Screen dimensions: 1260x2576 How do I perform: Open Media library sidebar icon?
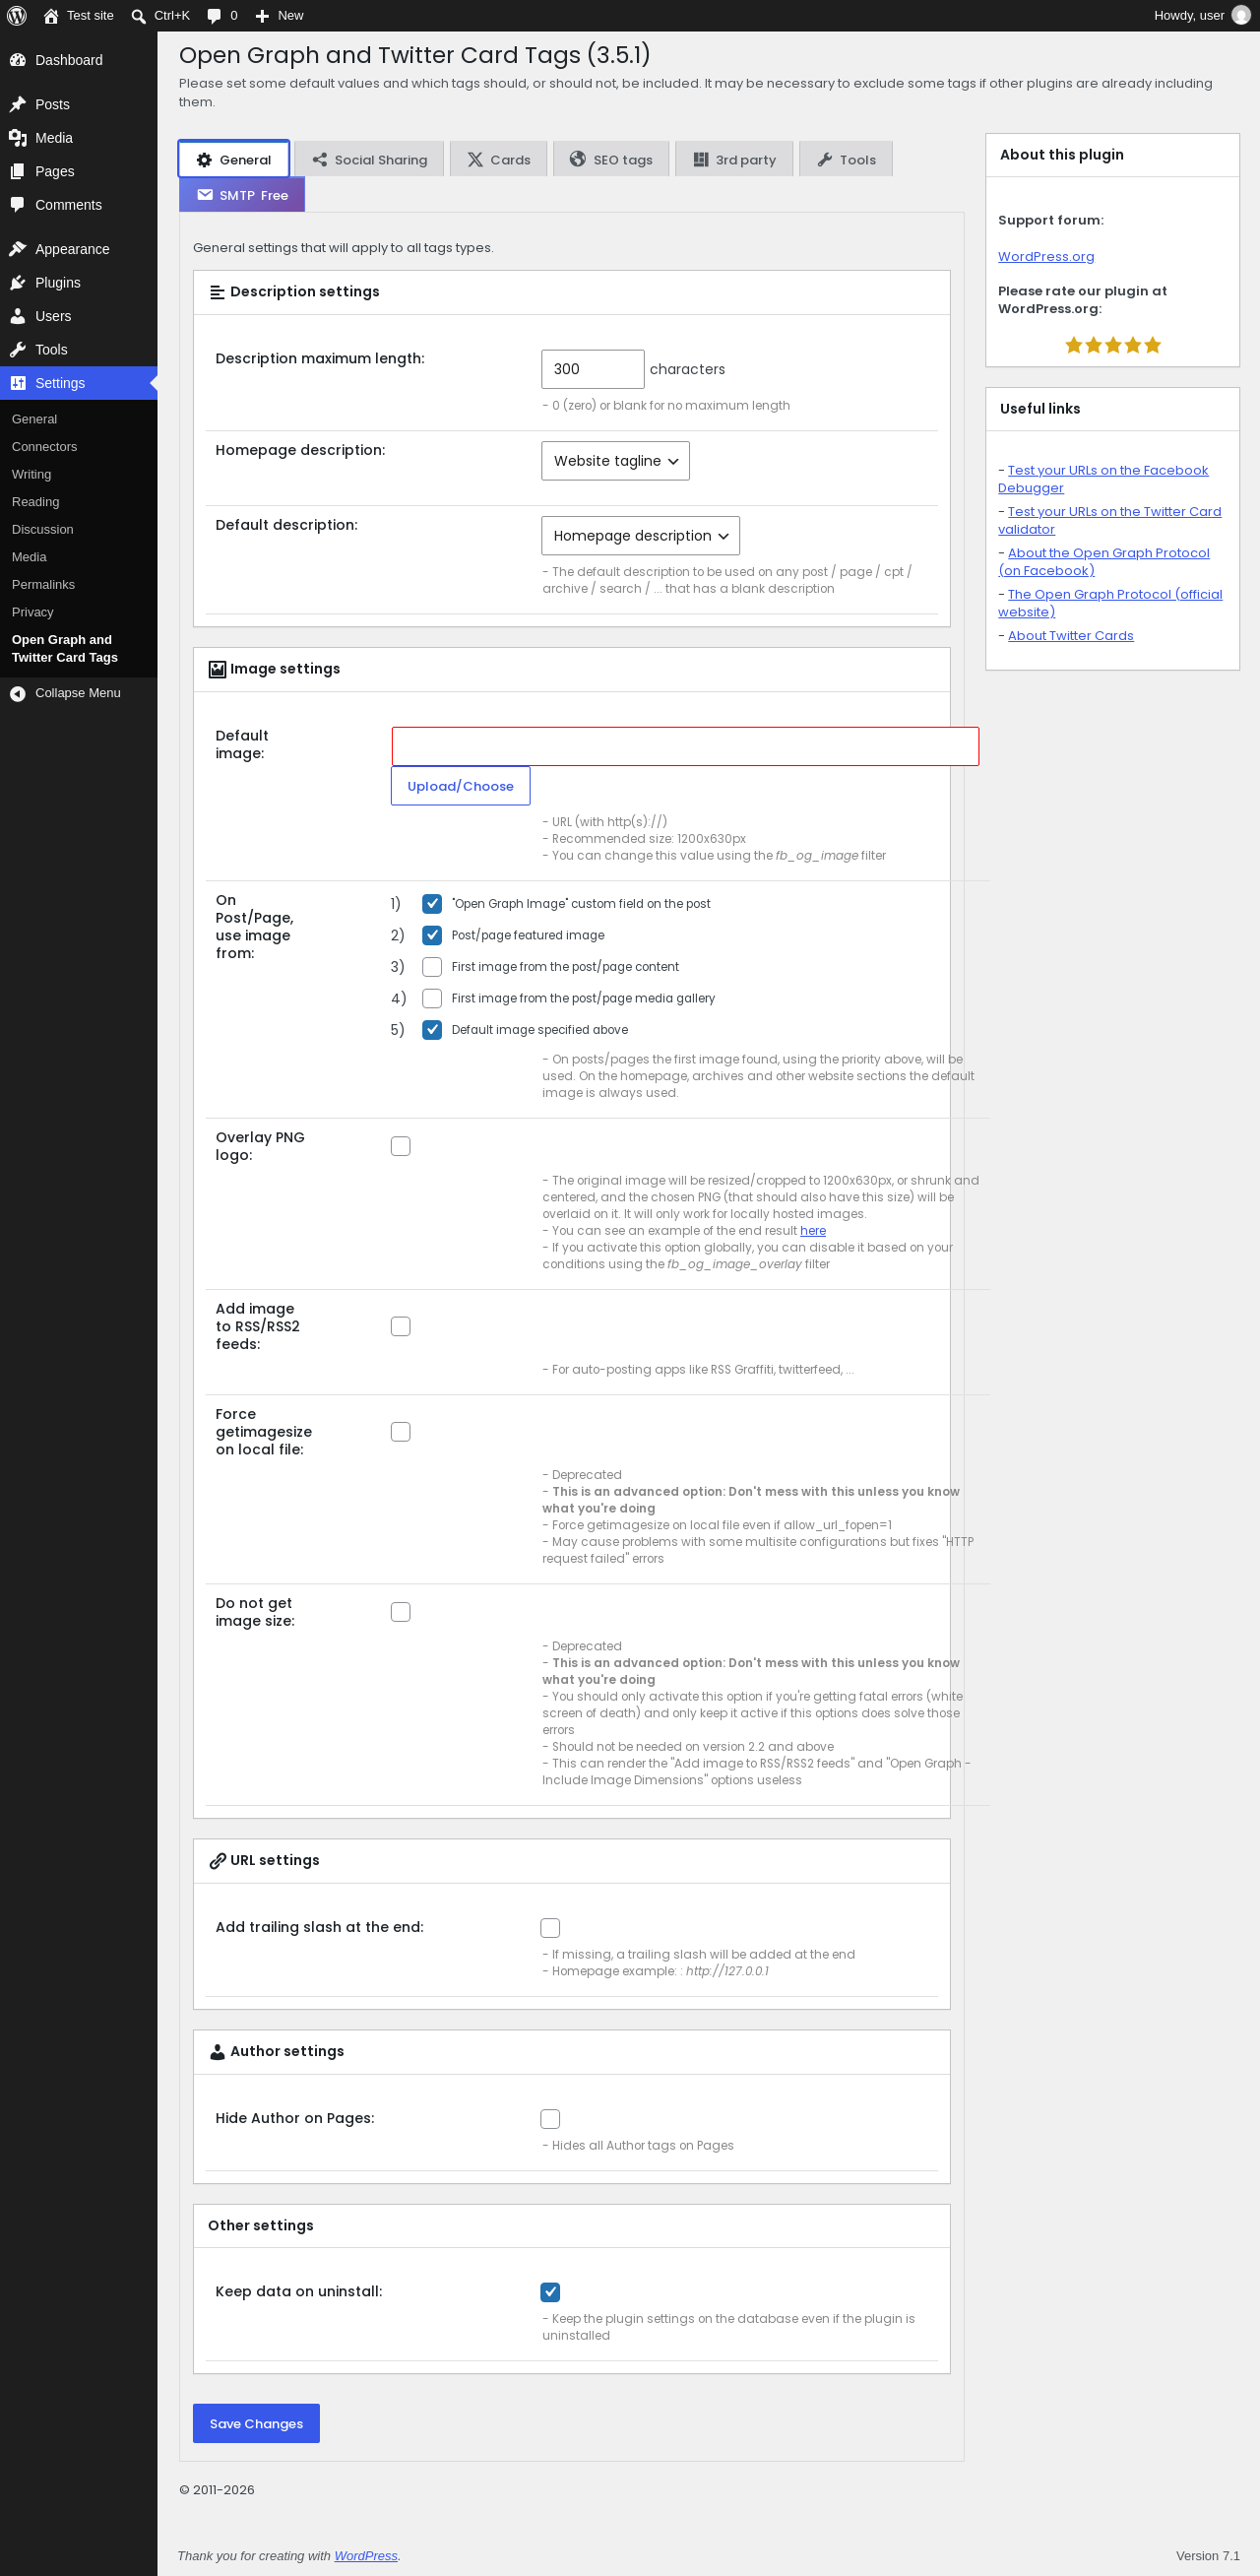pos(17,138)
